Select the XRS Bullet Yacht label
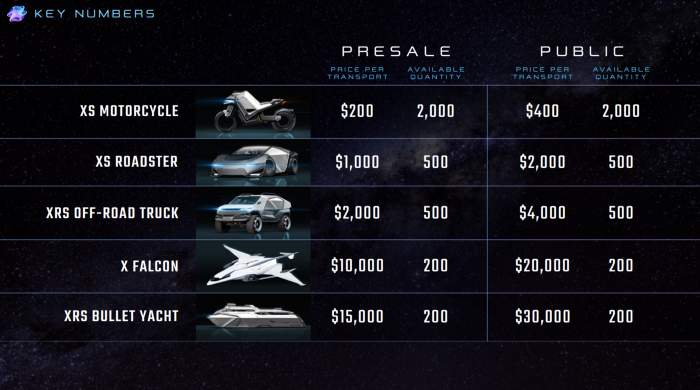This screenshot has width=700, height=390. coord(121,316)
